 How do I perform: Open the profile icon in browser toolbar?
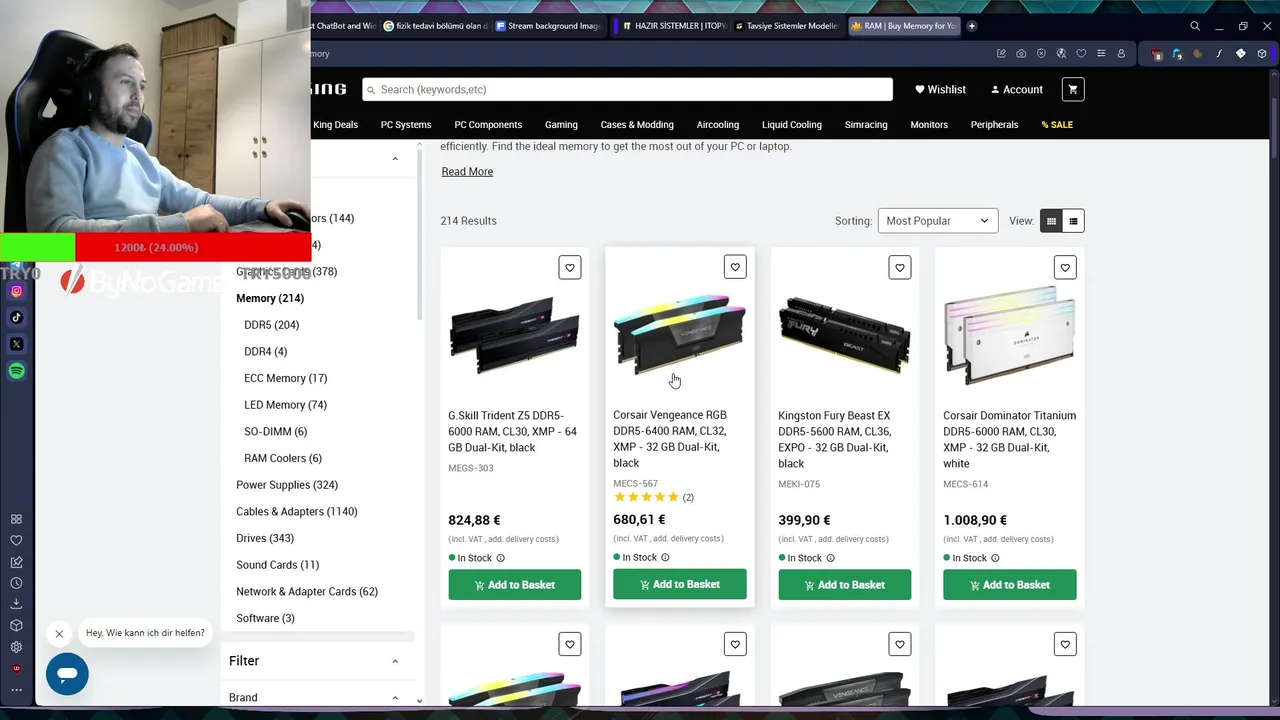1121,54
